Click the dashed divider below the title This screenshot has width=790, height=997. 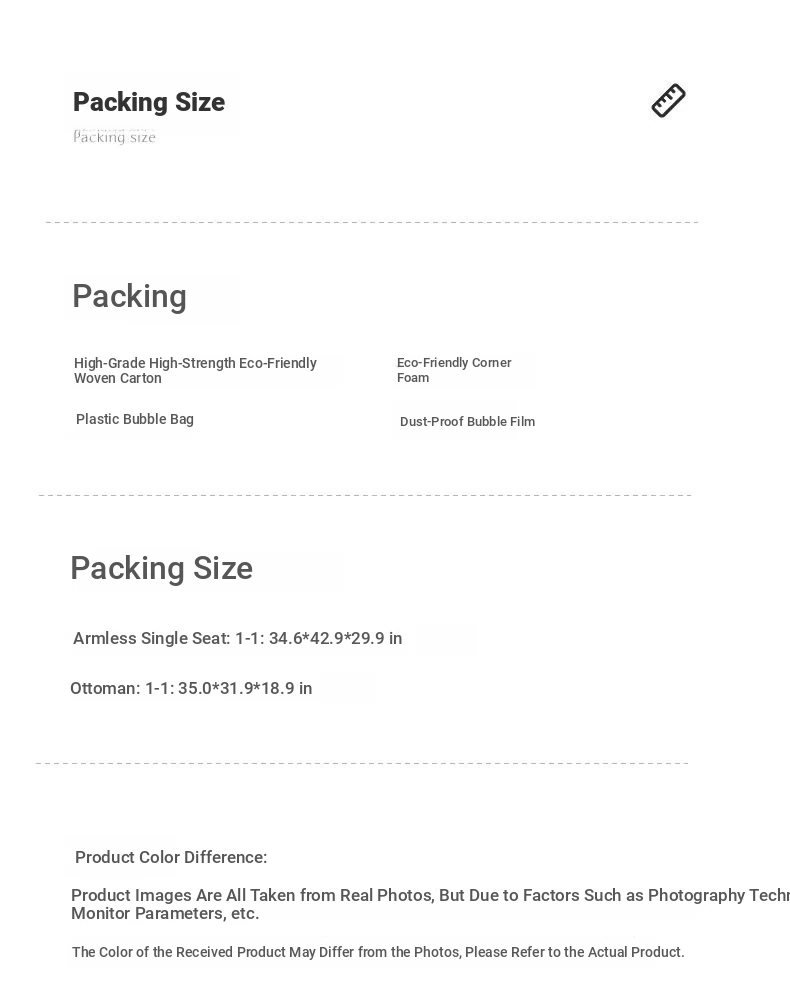(x=372, y=222)
